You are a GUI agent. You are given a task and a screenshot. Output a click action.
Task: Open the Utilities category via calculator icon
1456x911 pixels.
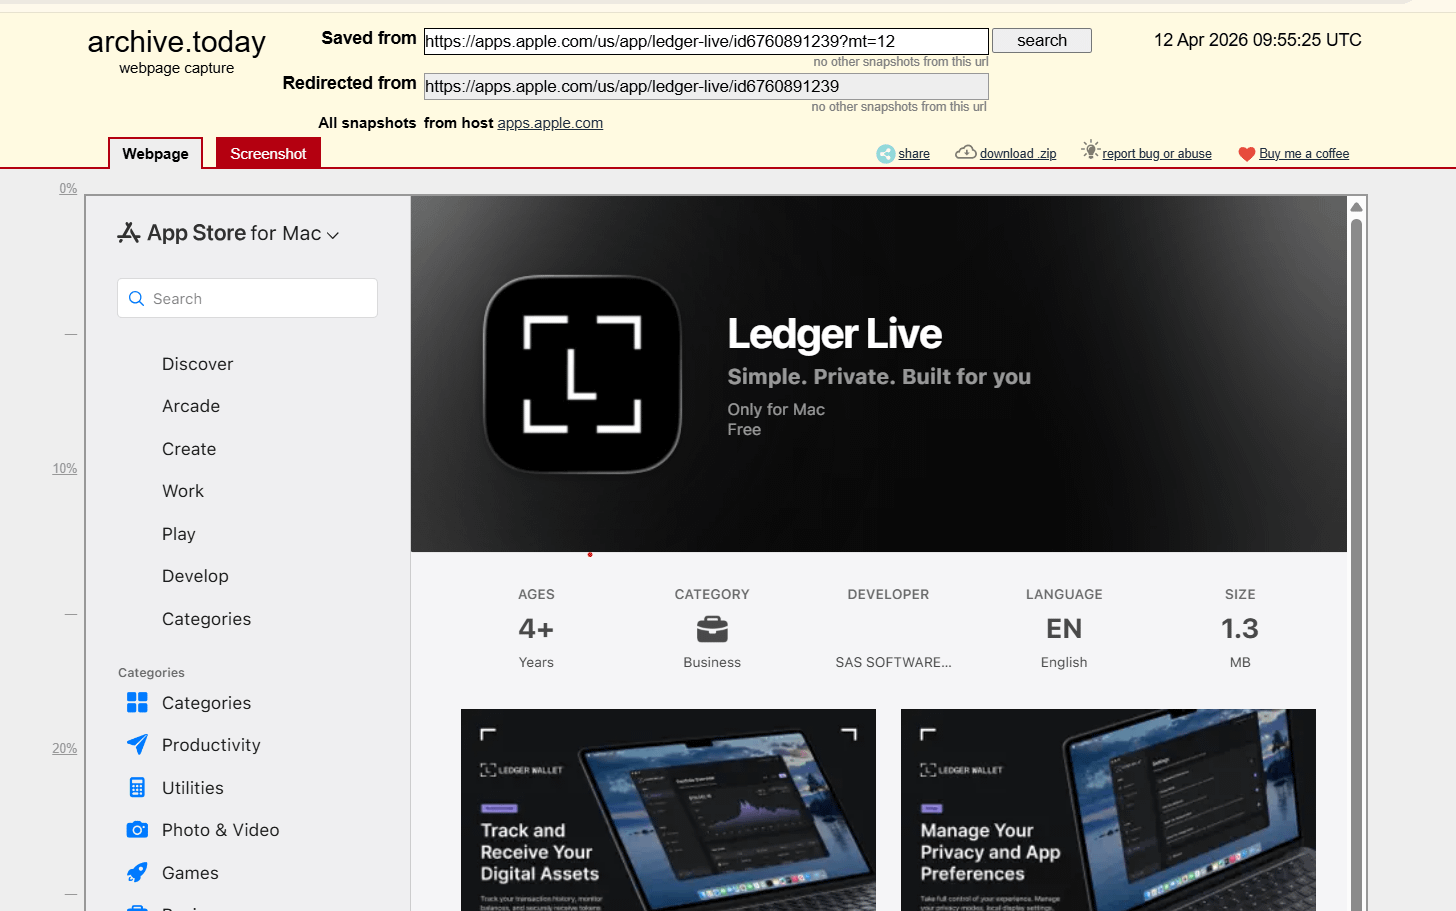pyautogui.click(x=137, y=787)
